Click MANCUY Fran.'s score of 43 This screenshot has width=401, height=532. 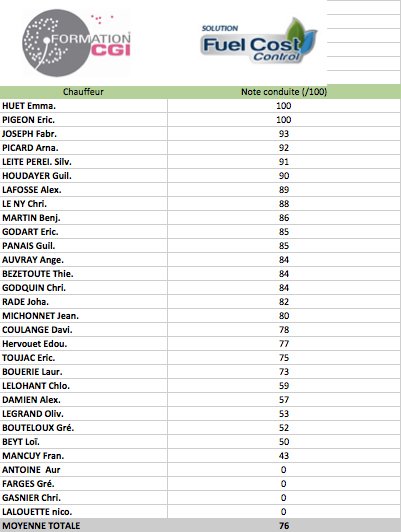(284, 456)
